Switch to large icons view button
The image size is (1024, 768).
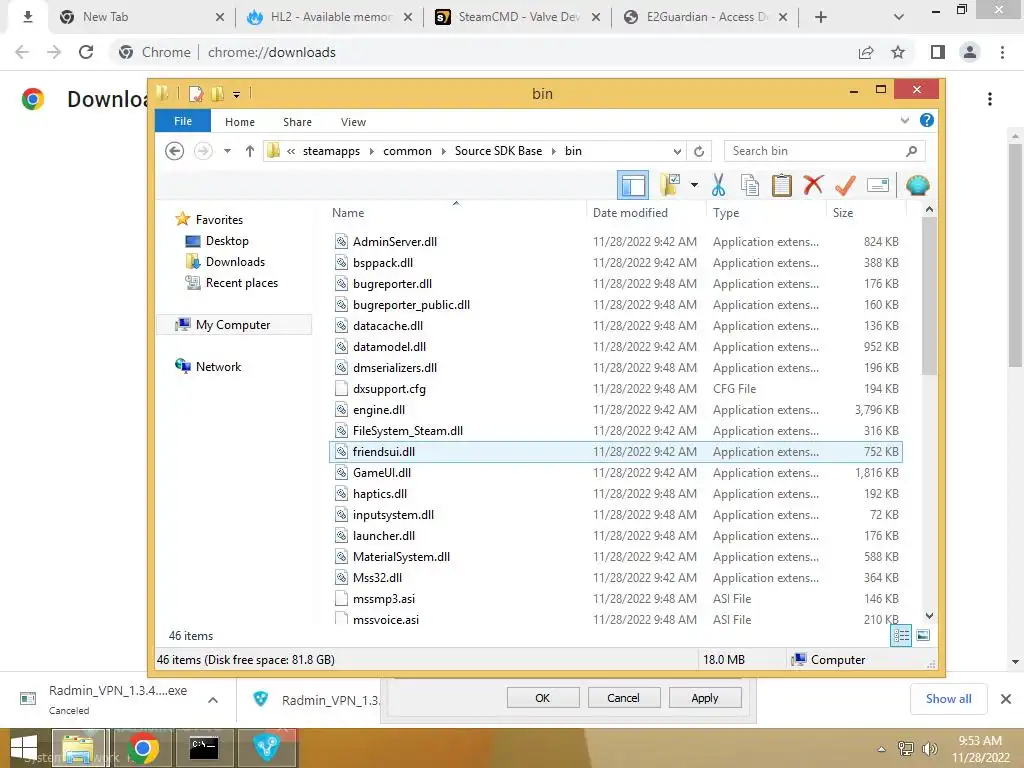(x=923, y=635)
